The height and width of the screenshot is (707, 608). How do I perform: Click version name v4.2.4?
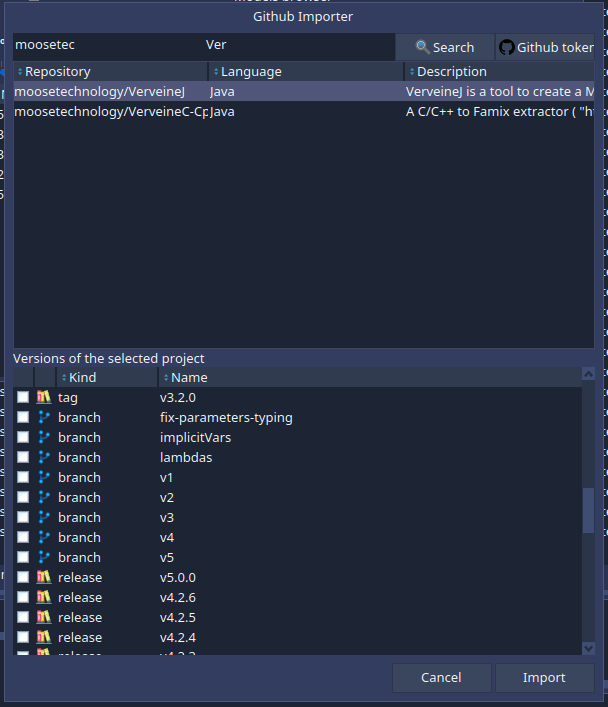point(178,637)
